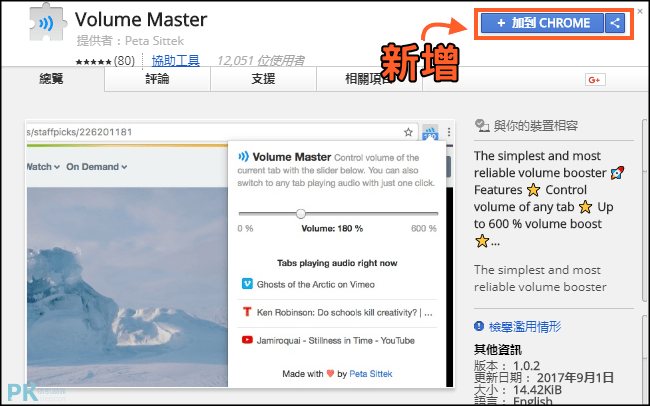Open the 協助工具 category link

(x=175, y=61)
